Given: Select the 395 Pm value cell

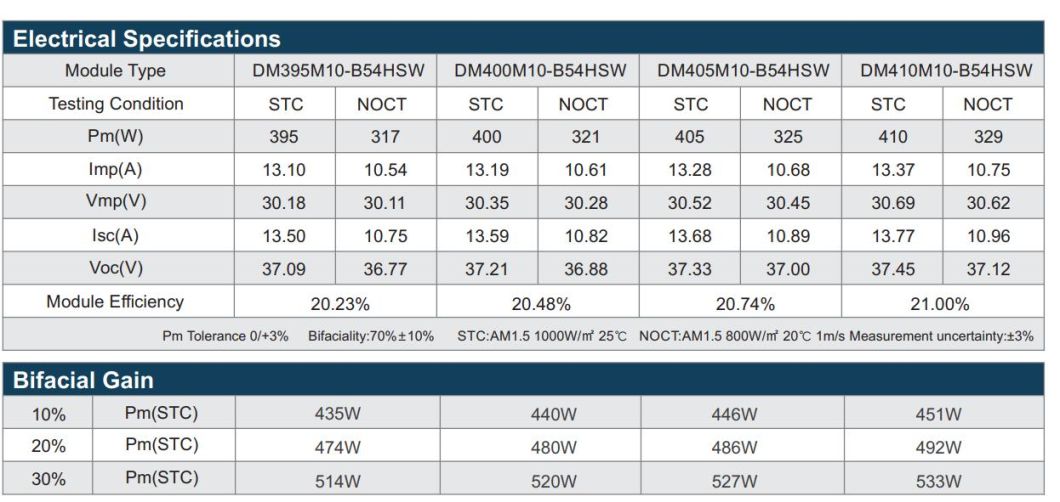Looking at the screenshot, I should point(285,137).
